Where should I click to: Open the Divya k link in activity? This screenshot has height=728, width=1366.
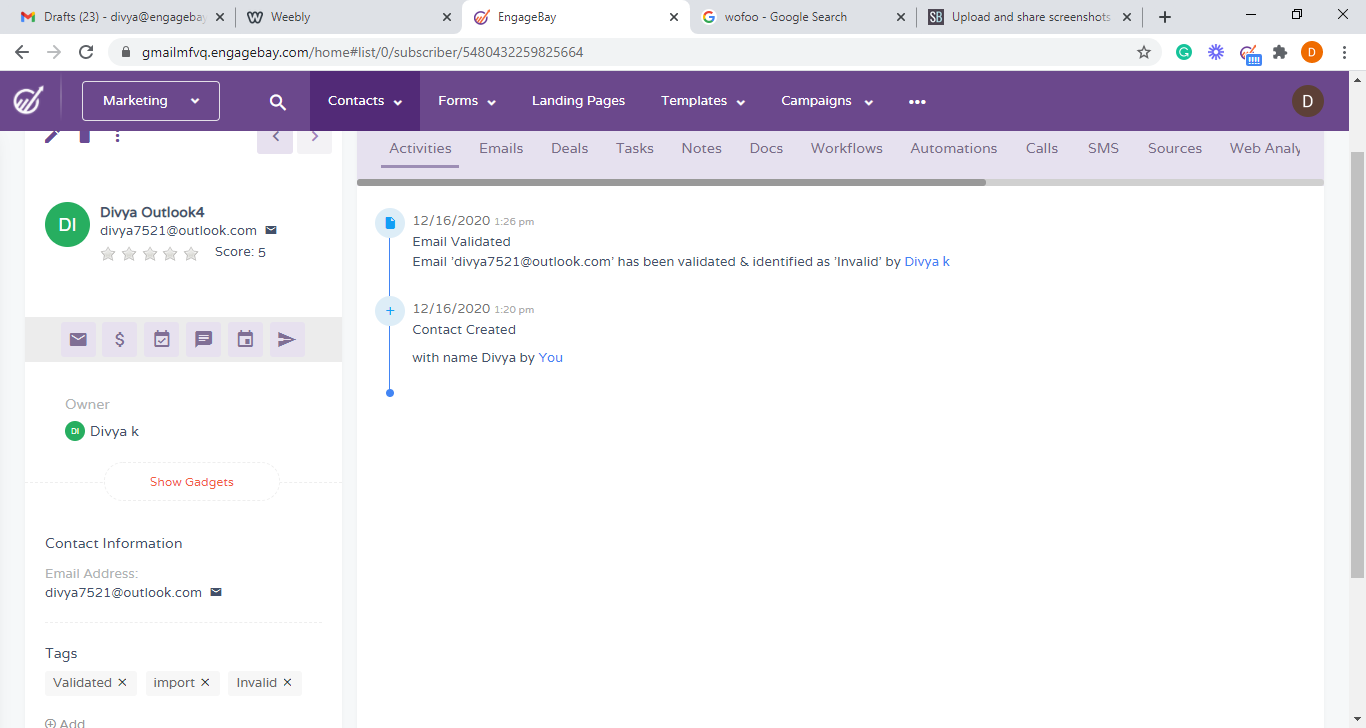[x=927, y=261]
